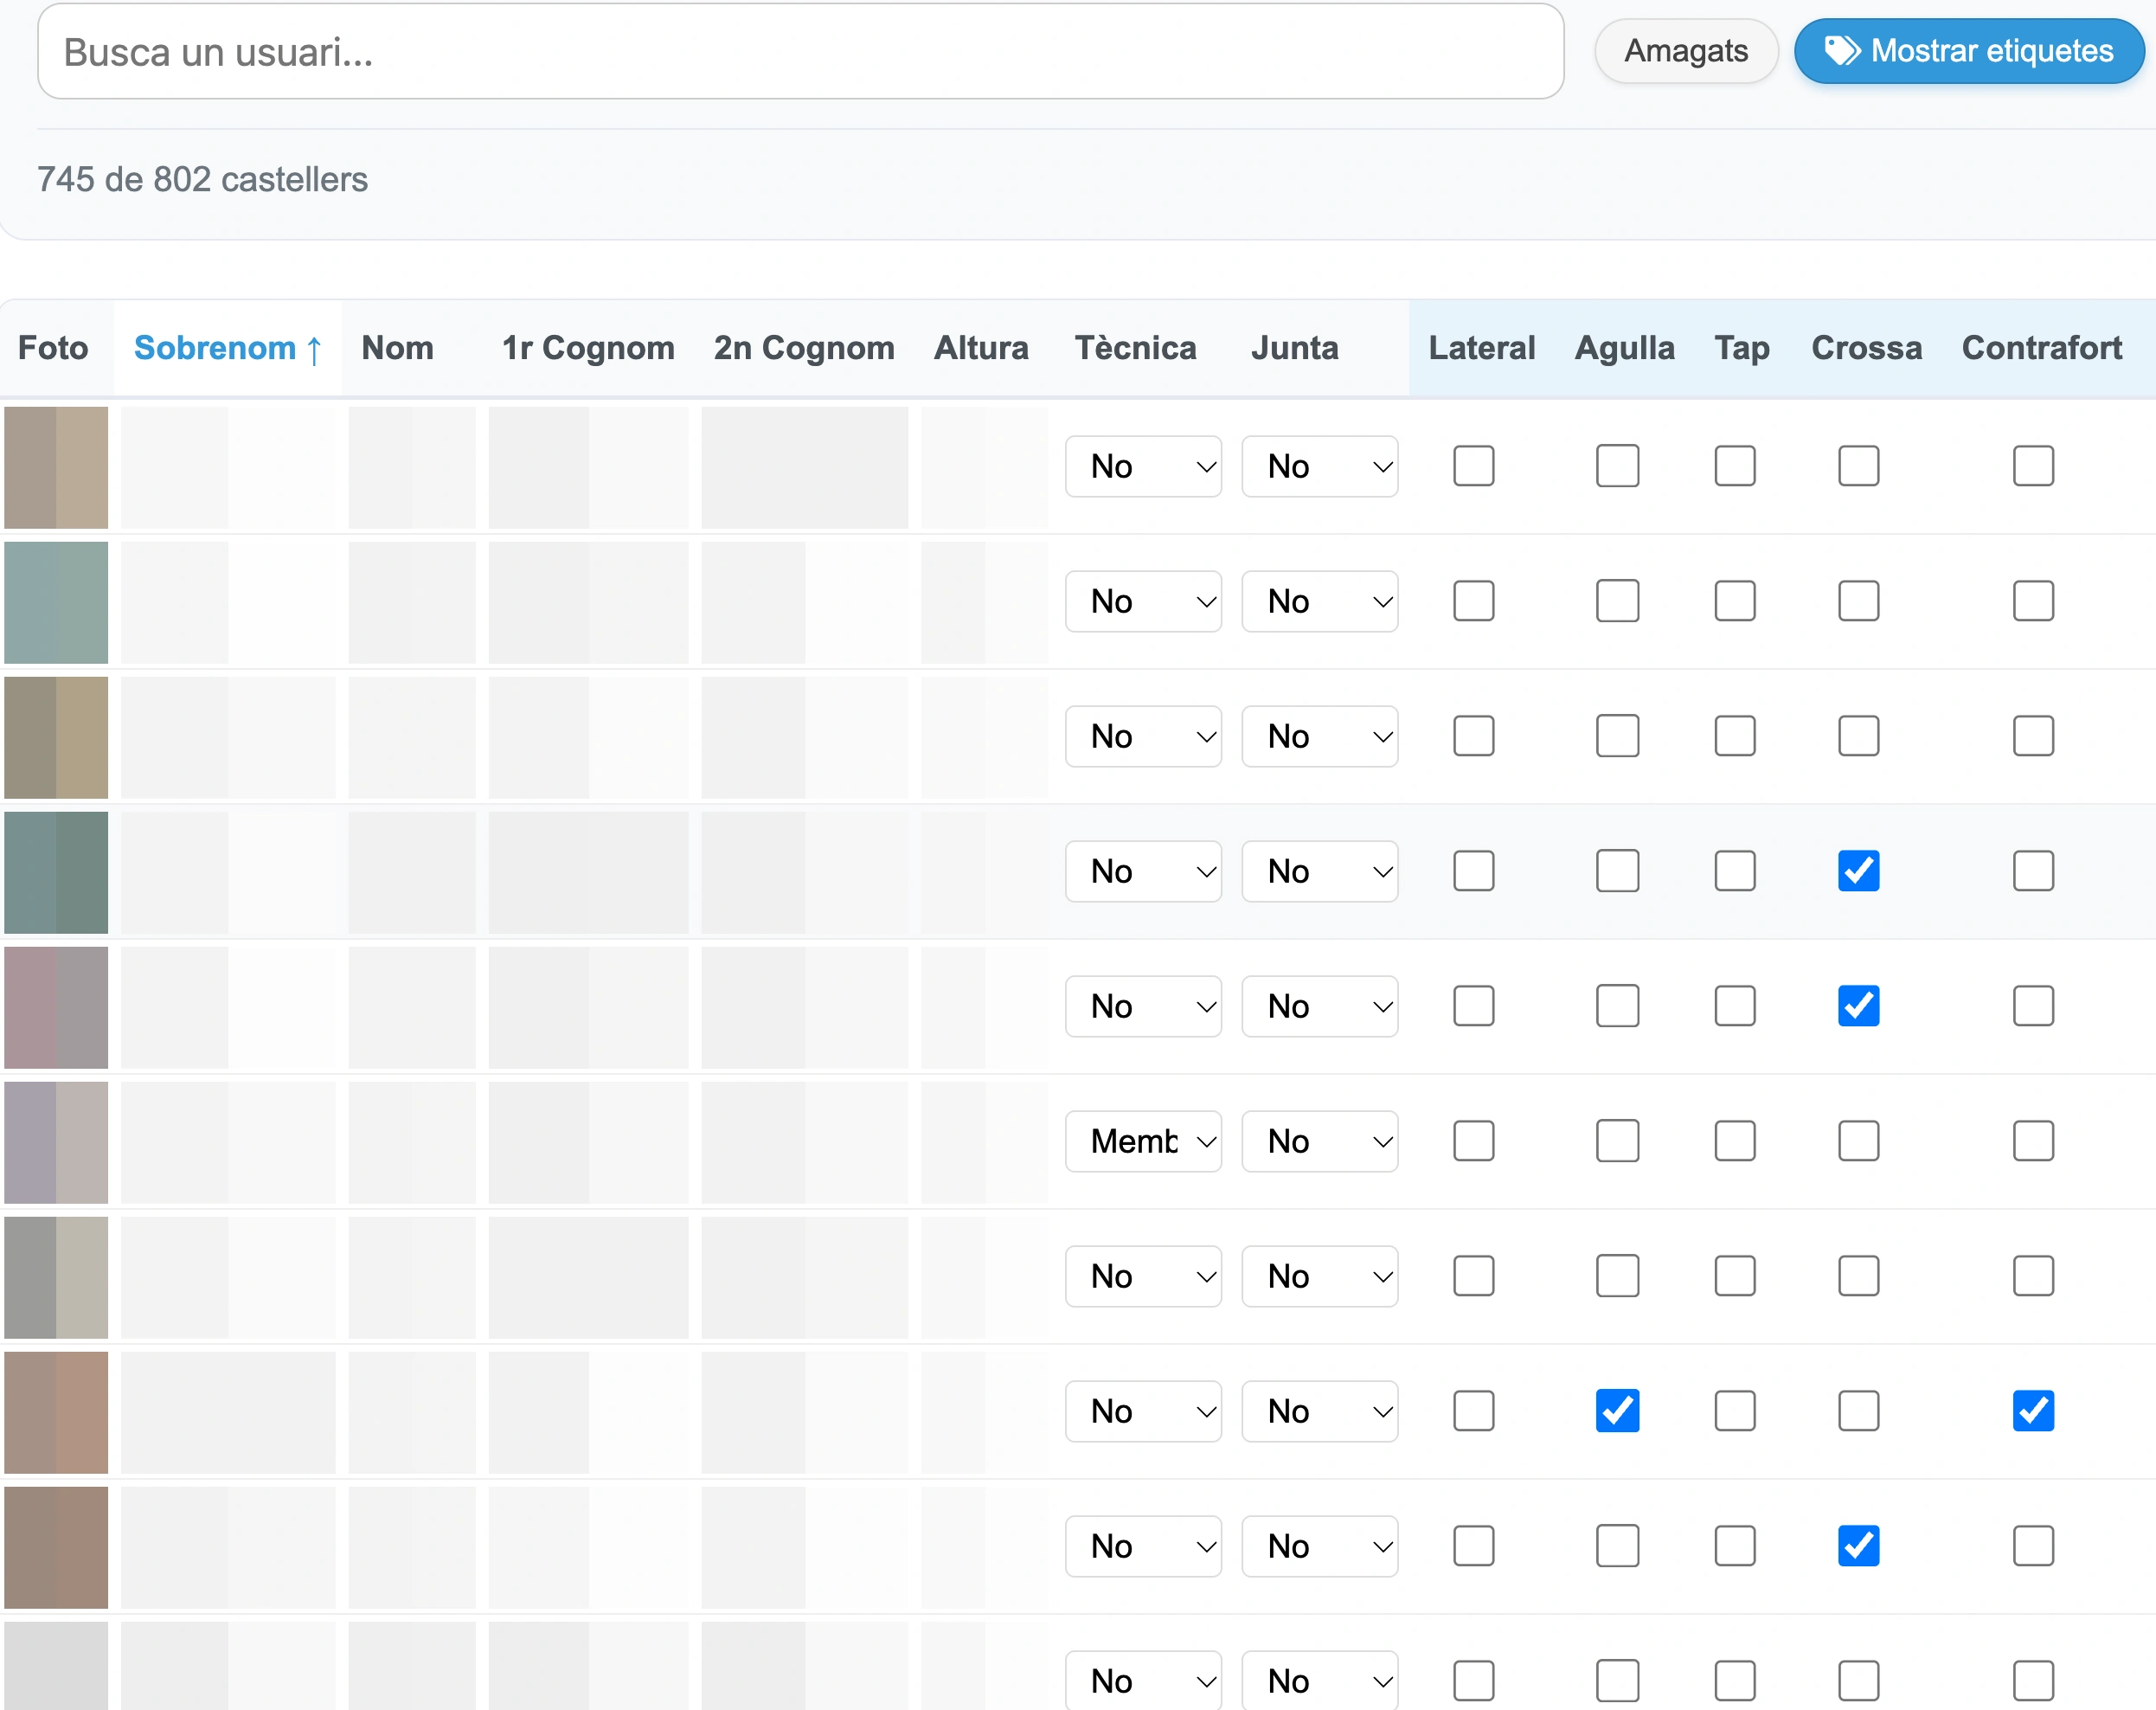Sort the table by Altura column
The width and height of the screenshot is (2156, 1710).
(981, 348)
